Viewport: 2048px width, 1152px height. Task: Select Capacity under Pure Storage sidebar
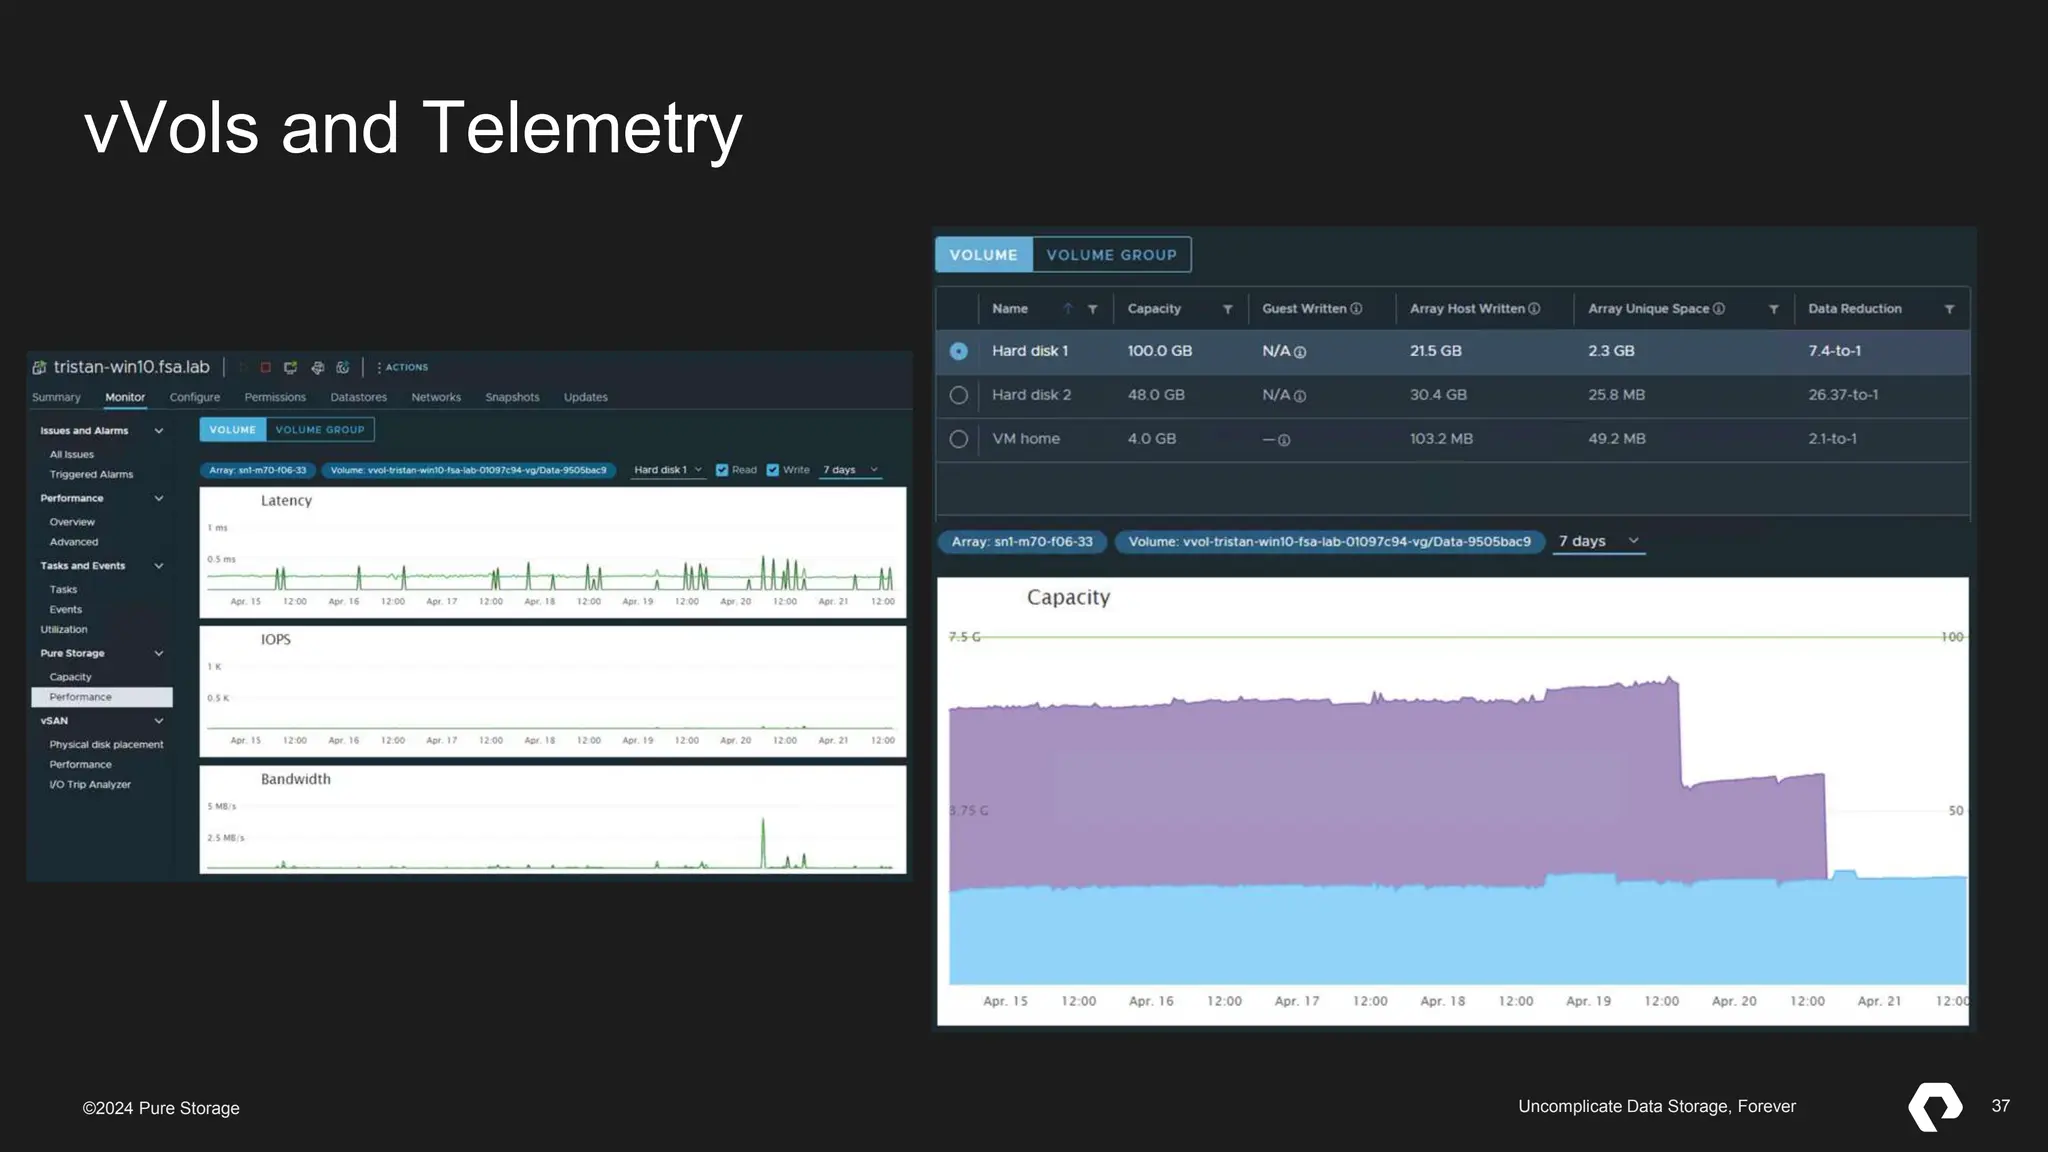click(x=70, y=677)
